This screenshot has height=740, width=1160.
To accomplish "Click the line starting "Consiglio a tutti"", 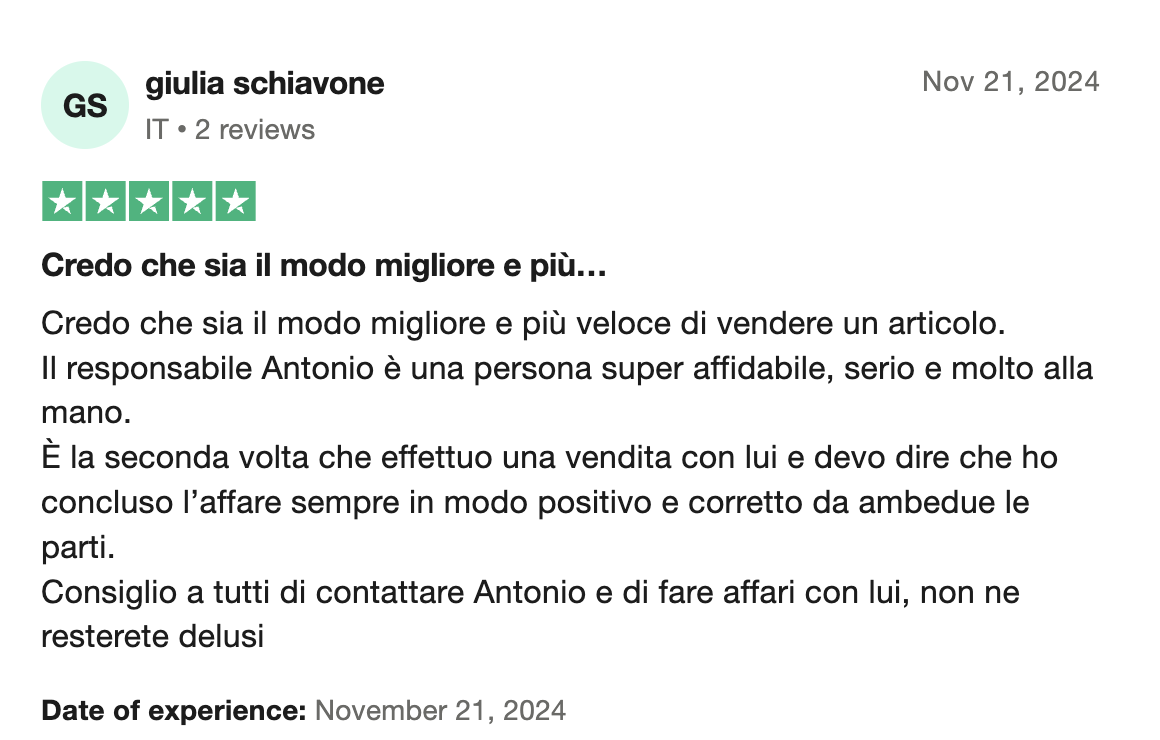I will point(530,592).
